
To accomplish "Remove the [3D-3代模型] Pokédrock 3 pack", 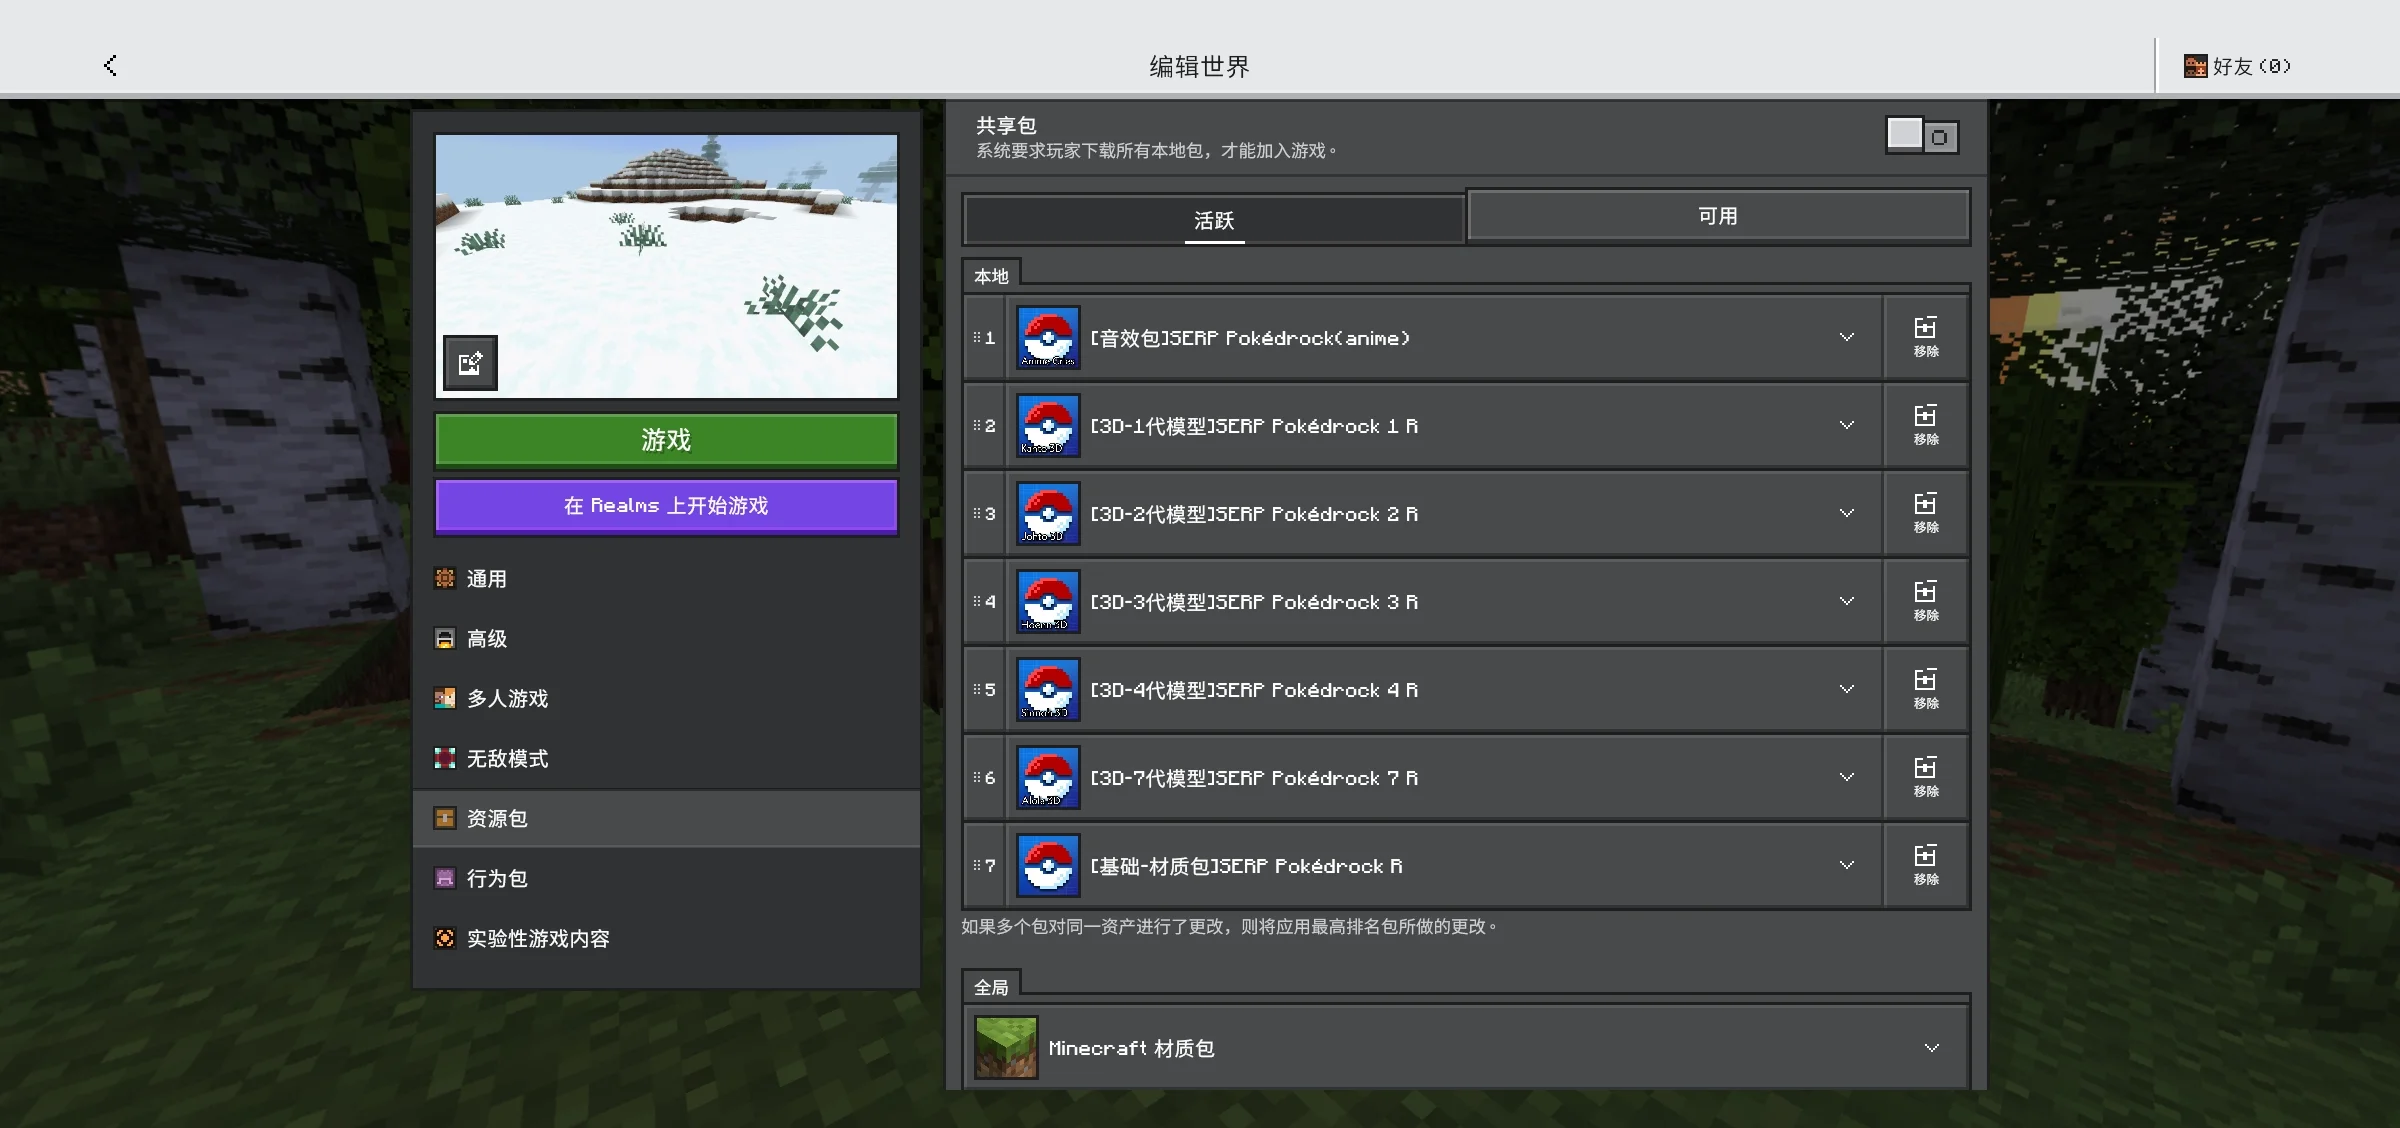I will coord(1926,602).
